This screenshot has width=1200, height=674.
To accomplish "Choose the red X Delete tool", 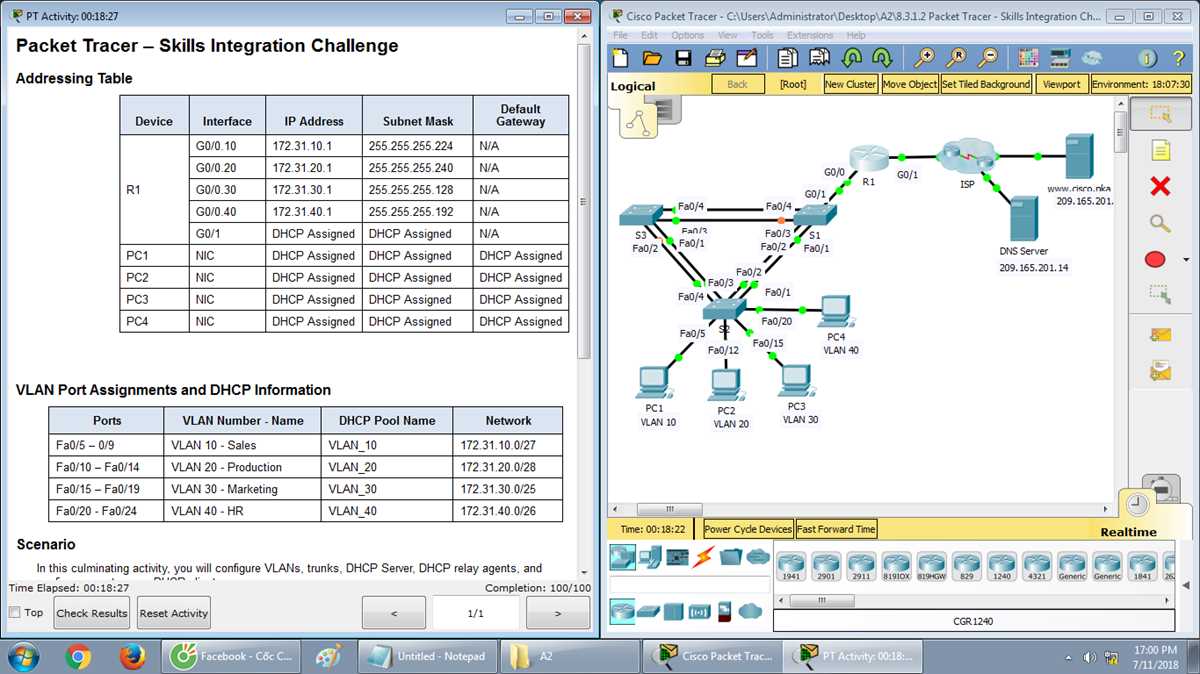I will [1159, 186].
